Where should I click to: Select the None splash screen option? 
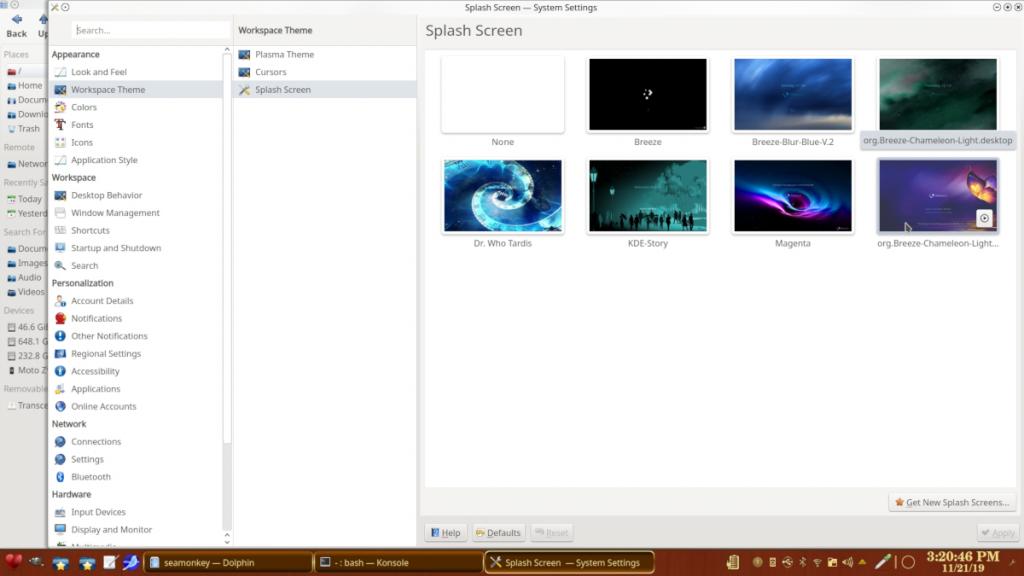click(x=502, y=95)
